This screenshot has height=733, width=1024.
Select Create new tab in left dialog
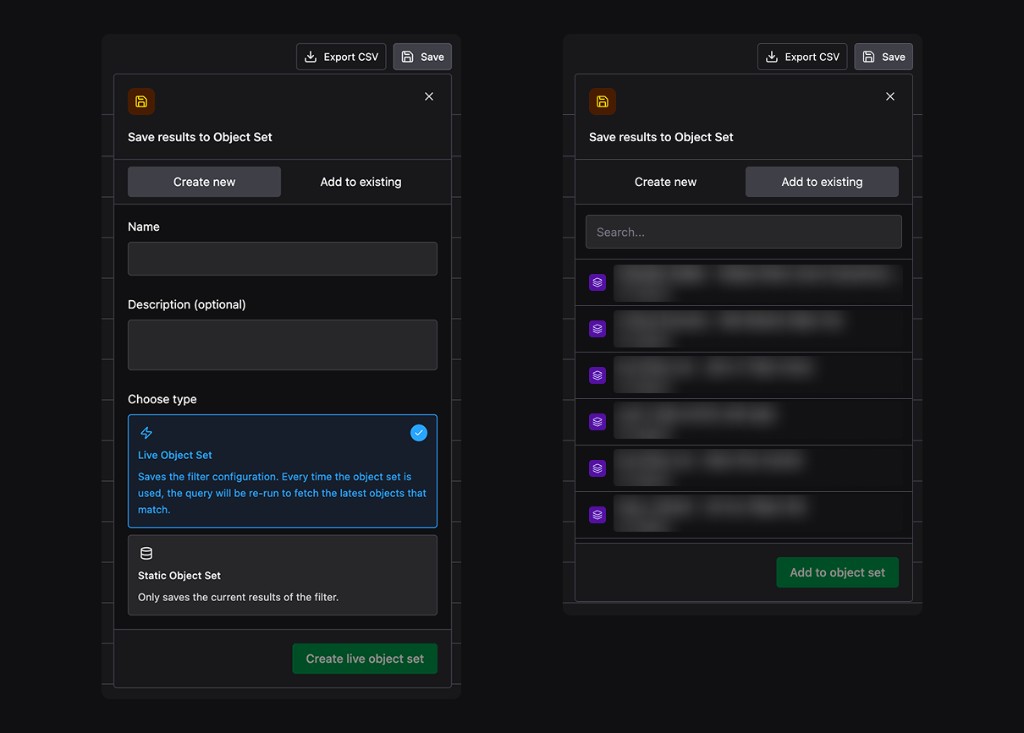click(x=204, y=182)
